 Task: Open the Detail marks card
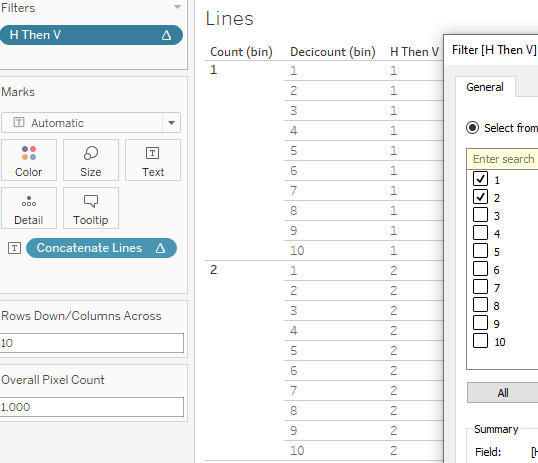tap(29, 208)
